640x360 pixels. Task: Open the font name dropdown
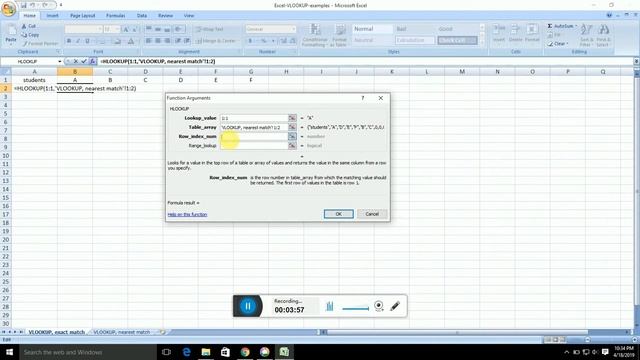[x=100, y=29]
